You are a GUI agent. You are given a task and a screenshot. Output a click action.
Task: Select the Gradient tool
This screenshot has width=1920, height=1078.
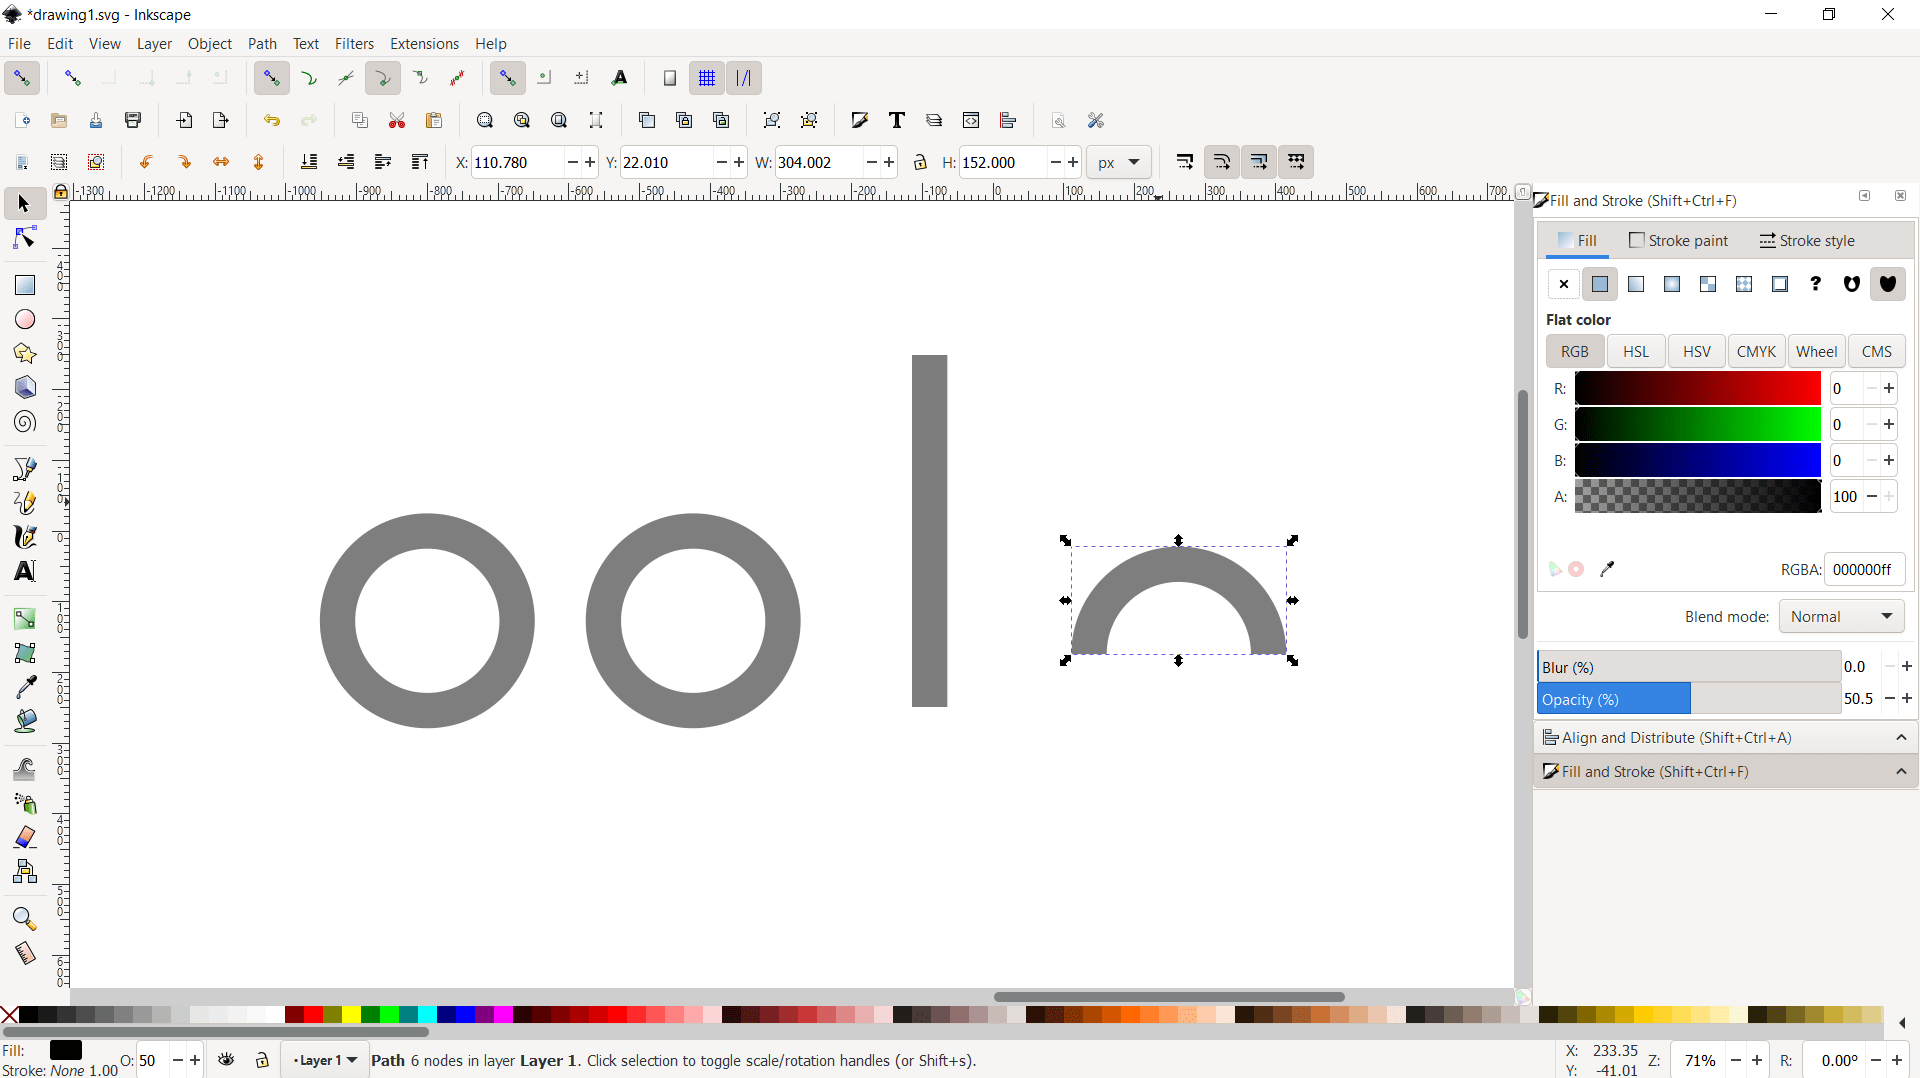pos(24,619)
